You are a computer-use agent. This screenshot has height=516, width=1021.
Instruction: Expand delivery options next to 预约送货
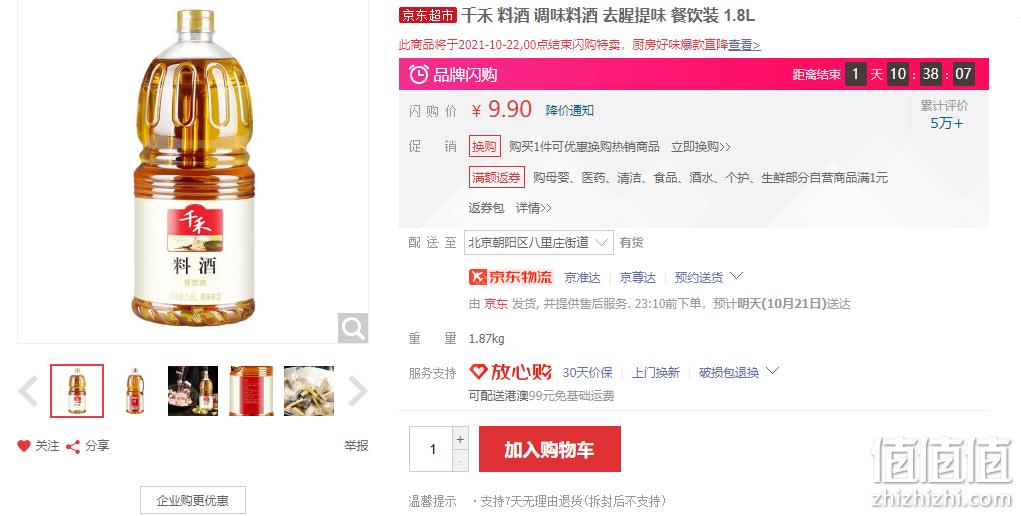pos(736,276)
